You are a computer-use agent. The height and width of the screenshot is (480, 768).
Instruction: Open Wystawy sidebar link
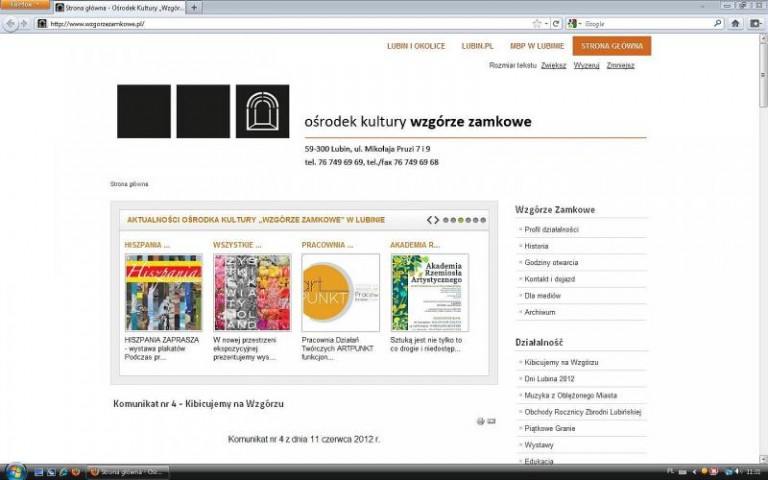[539, 445]
